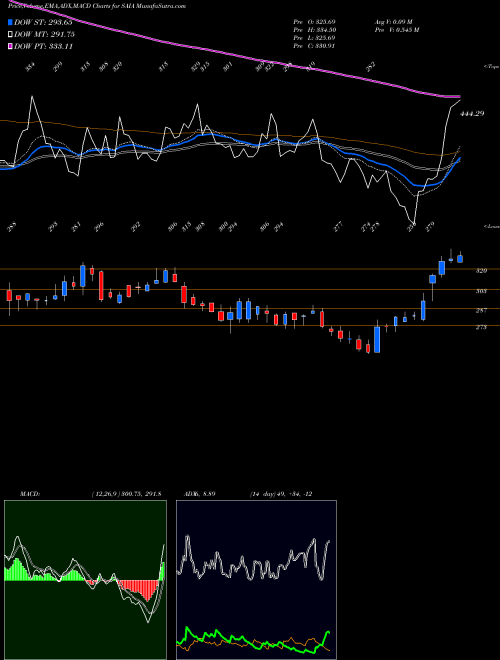Select the DOW ST: 293.63 legend label
Image resolution: width=500 pixels, height=660 pixels.
43,22
